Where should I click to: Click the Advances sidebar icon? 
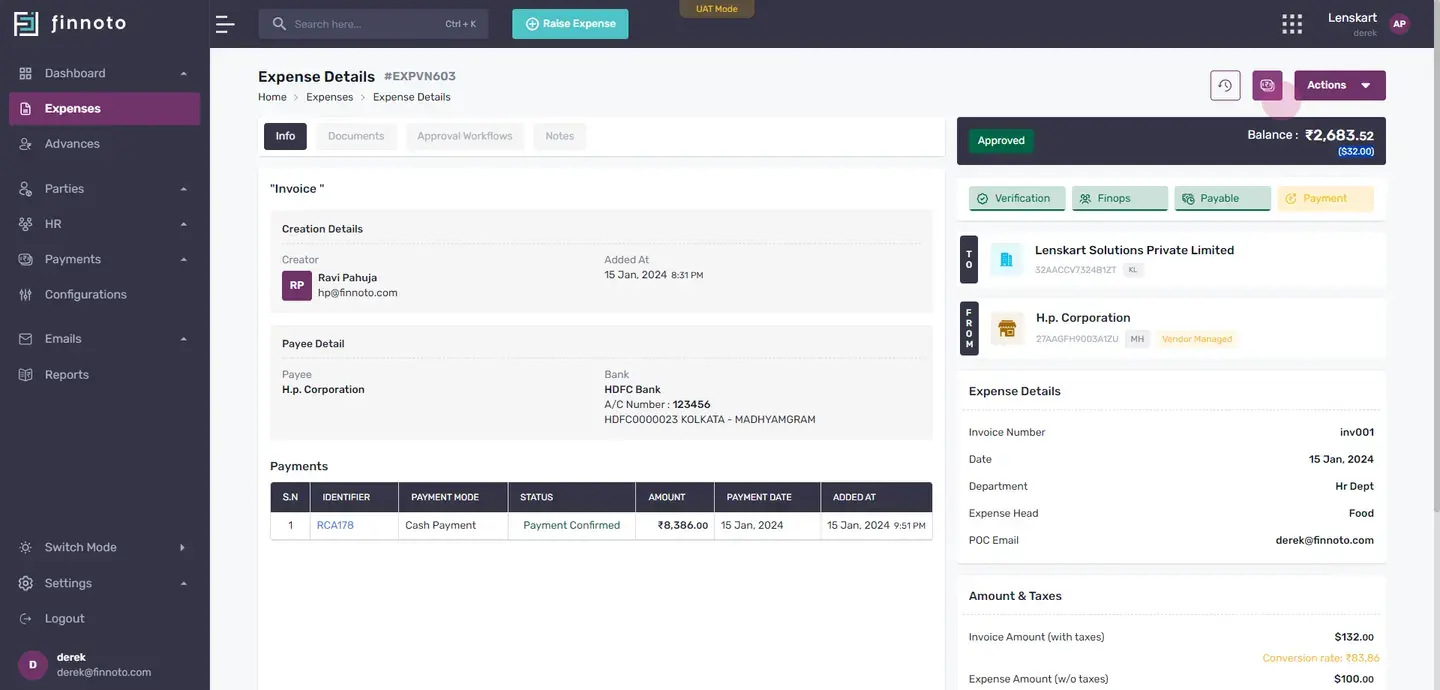click(26, 144)
